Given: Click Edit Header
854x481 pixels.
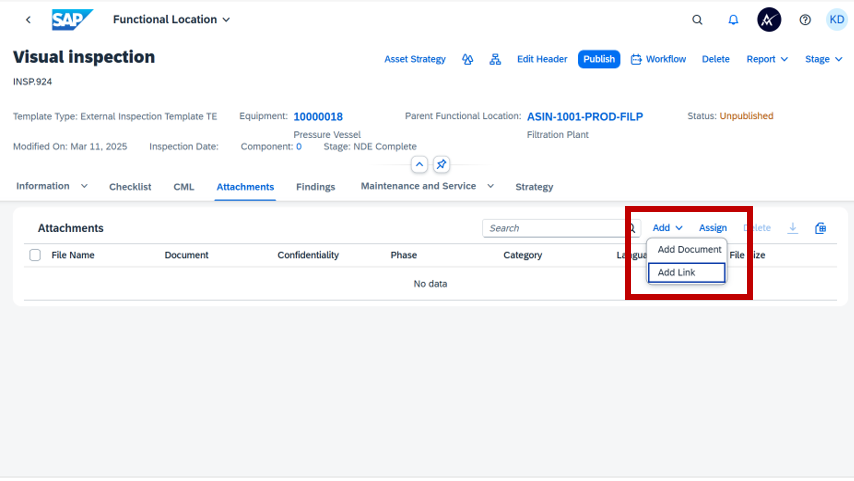Looking at the screenshot, I should coord(542,59).
